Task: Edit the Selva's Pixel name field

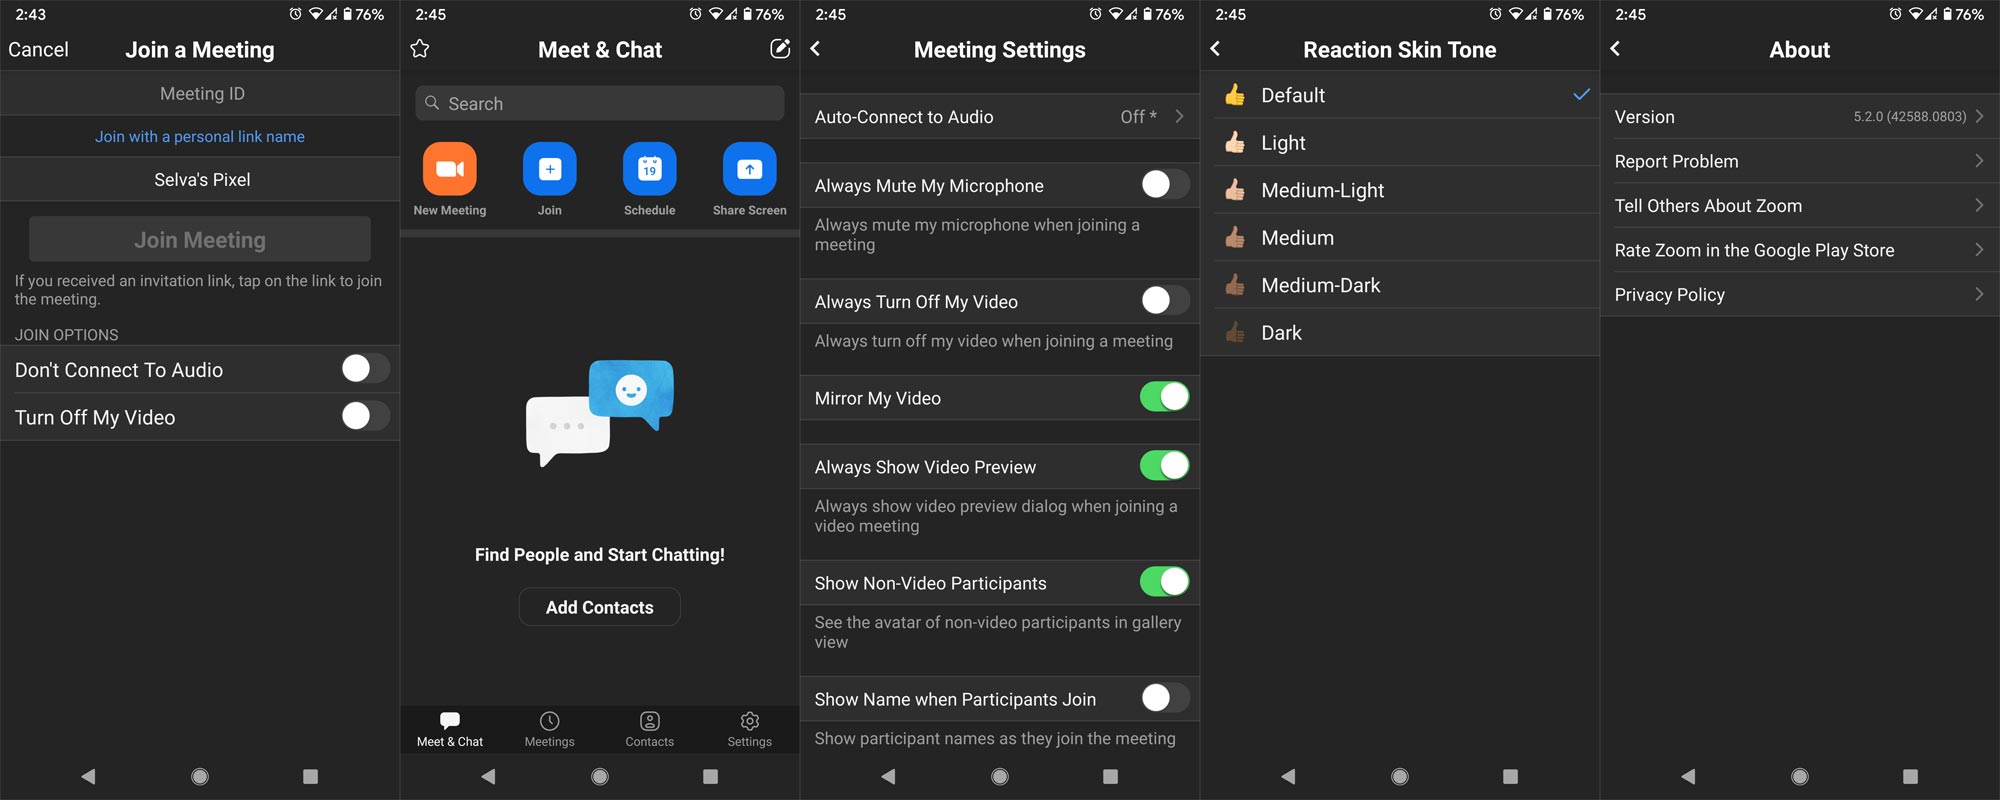Action: click(200, 179)
